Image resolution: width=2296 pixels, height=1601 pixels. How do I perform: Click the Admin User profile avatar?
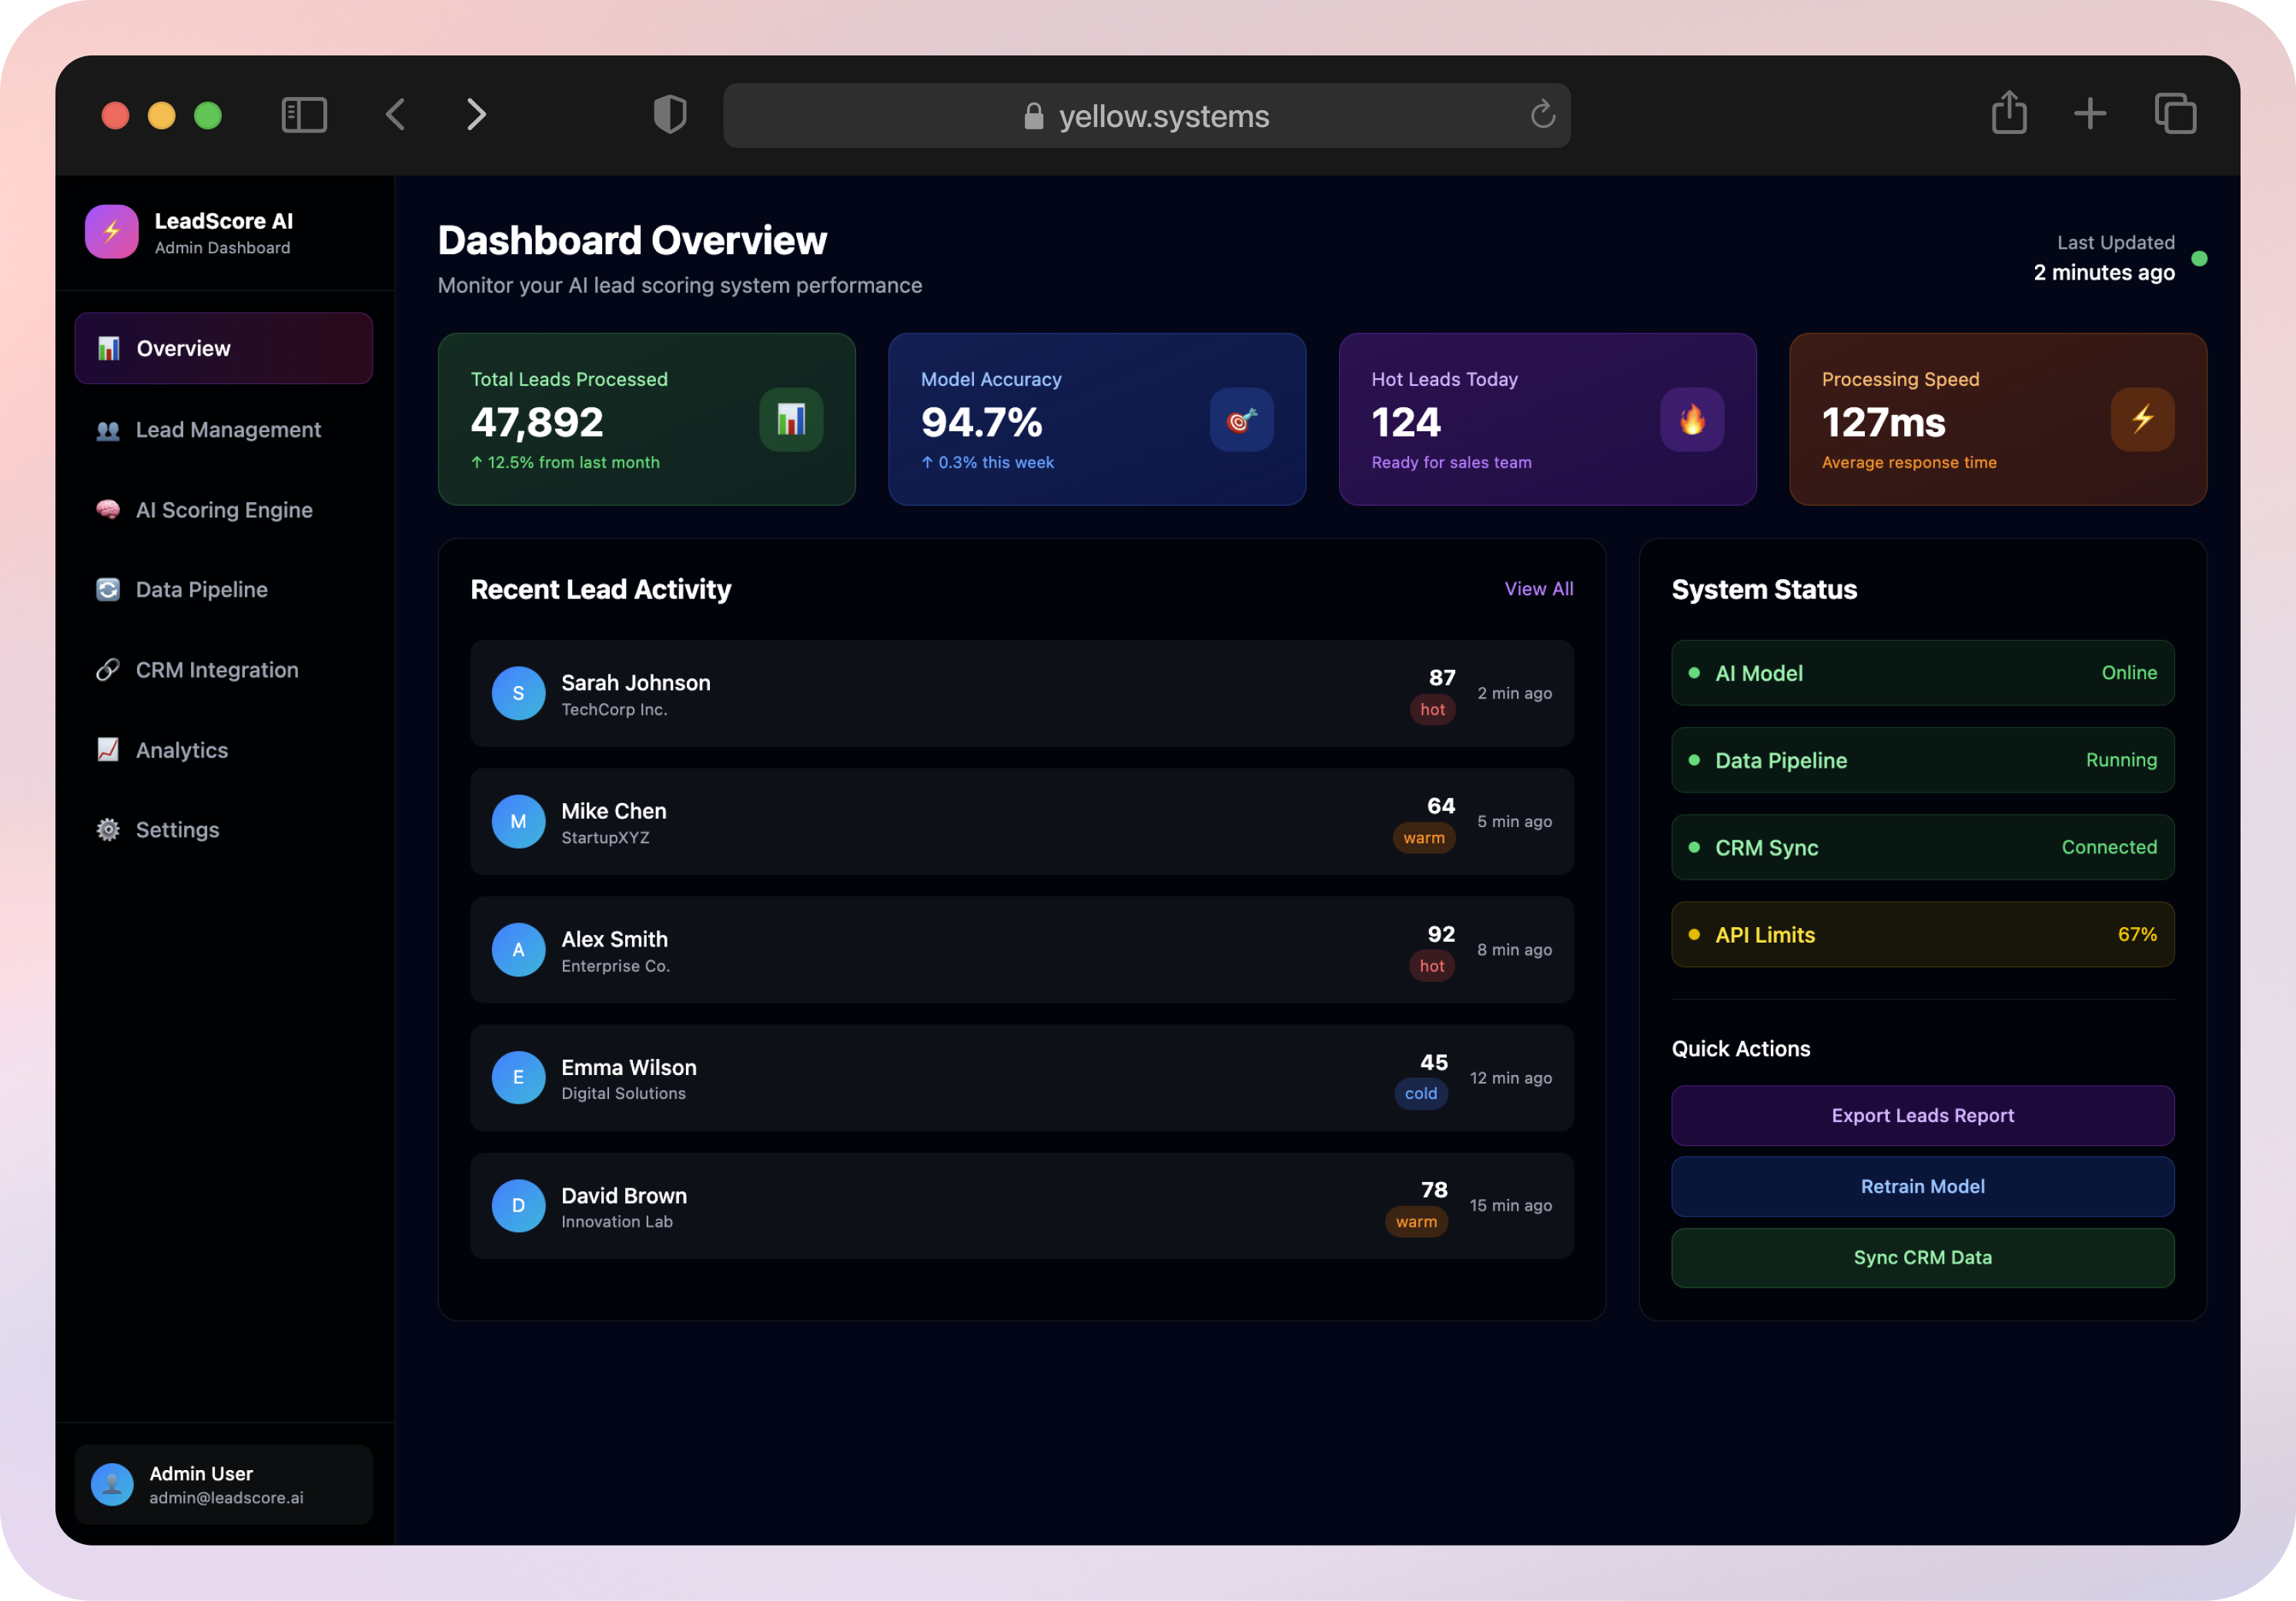(112, 1485)
